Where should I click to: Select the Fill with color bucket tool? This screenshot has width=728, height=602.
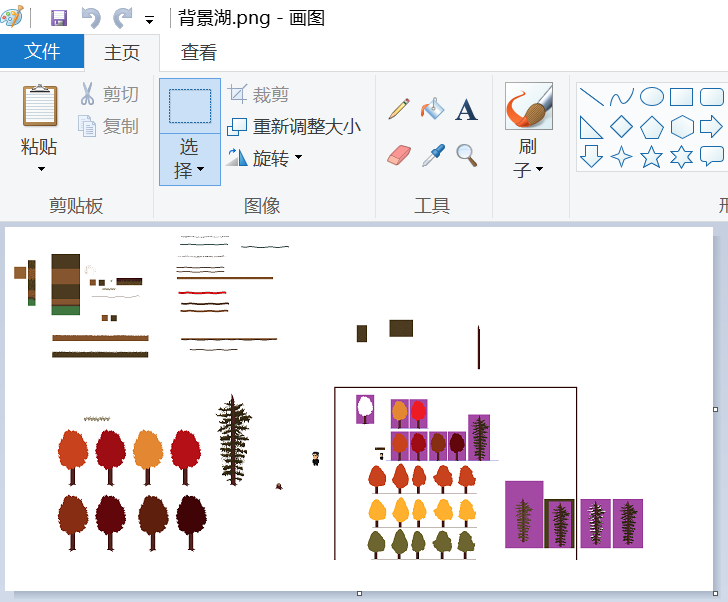433,109
